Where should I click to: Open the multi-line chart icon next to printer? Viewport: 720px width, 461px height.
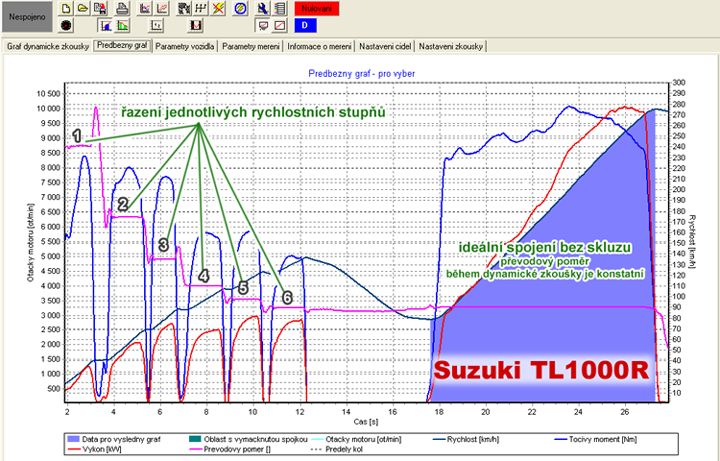(145, 8)
